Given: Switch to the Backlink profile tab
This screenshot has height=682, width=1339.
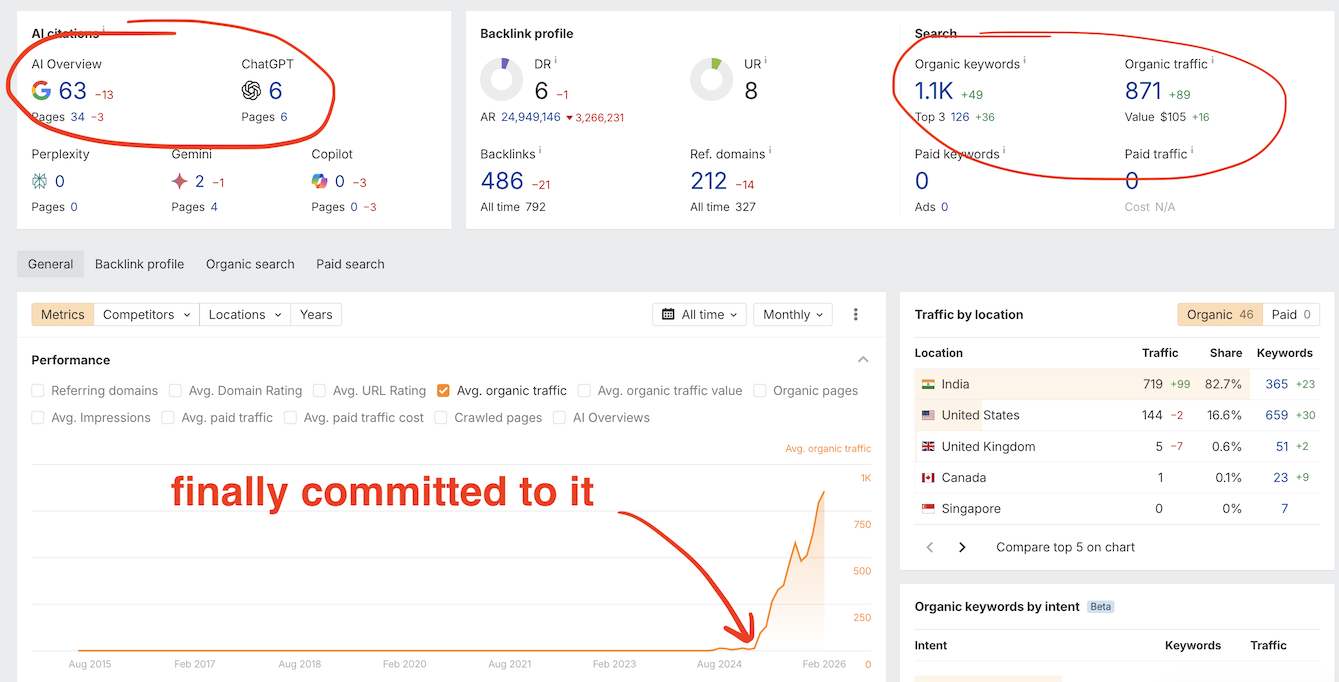Looking at the screenshot, I should [139, 264].
